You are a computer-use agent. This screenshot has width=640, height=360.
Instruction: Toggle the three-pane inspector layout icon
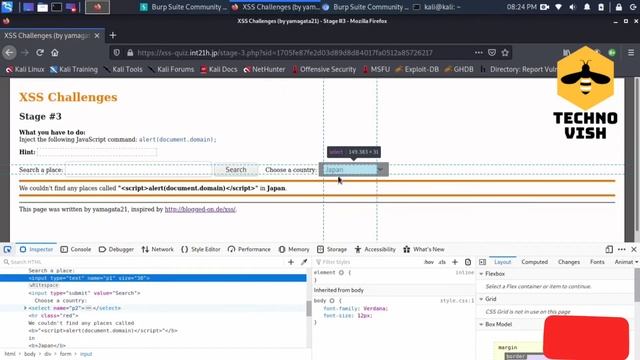(482, 262)
